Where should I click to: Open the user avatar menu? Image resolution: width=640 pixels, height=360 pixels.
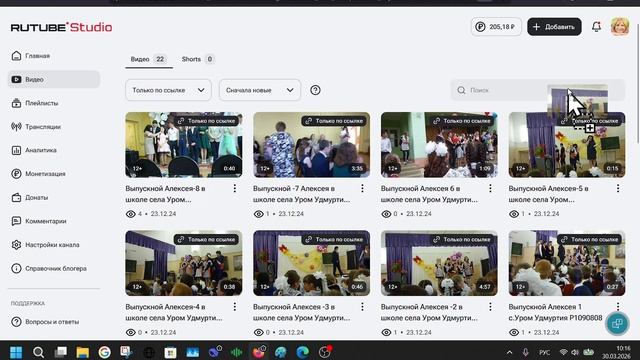(x=620, y=27)
